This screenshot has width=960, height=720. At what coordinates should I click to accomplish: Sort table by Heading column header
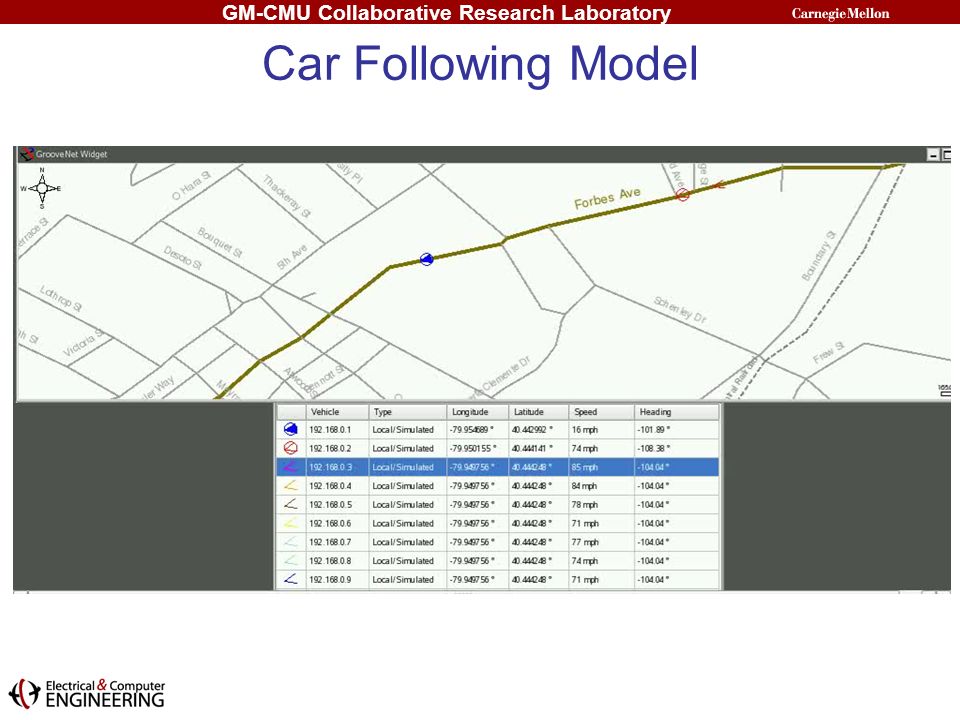(677, 412)
